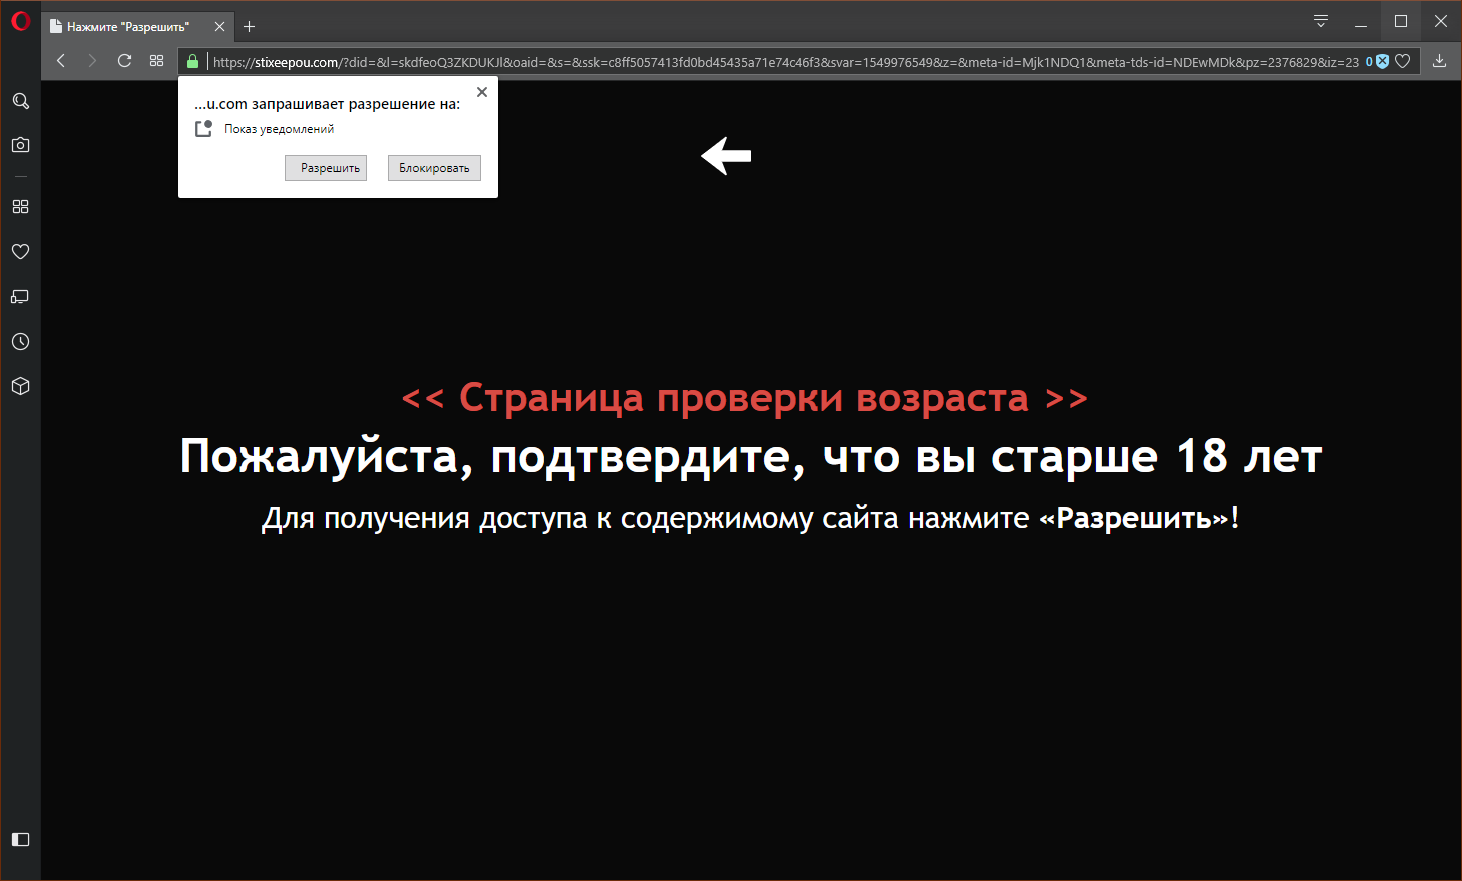Open Speed Dial from sidebar
This screenshot has height=881, width=1462.
[20, 206]
